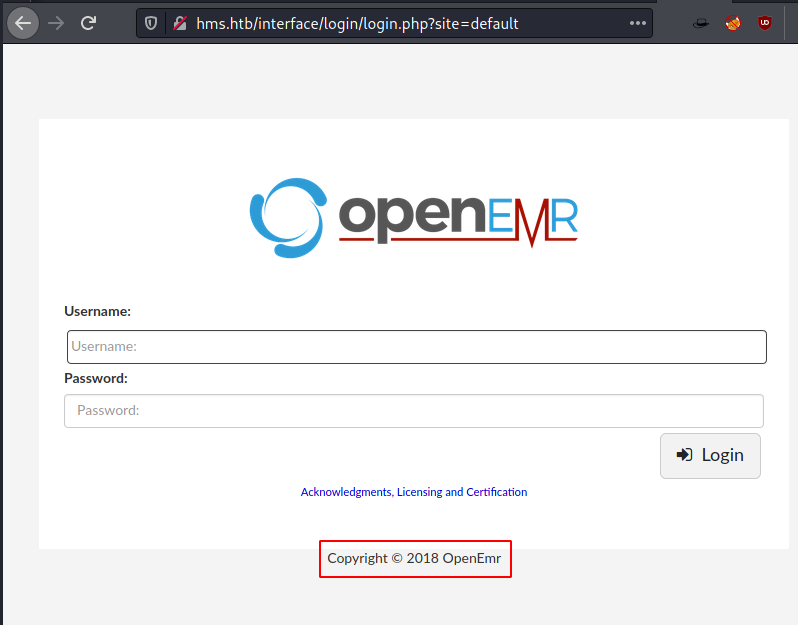Click the Username: label text

tap(97, 311)
